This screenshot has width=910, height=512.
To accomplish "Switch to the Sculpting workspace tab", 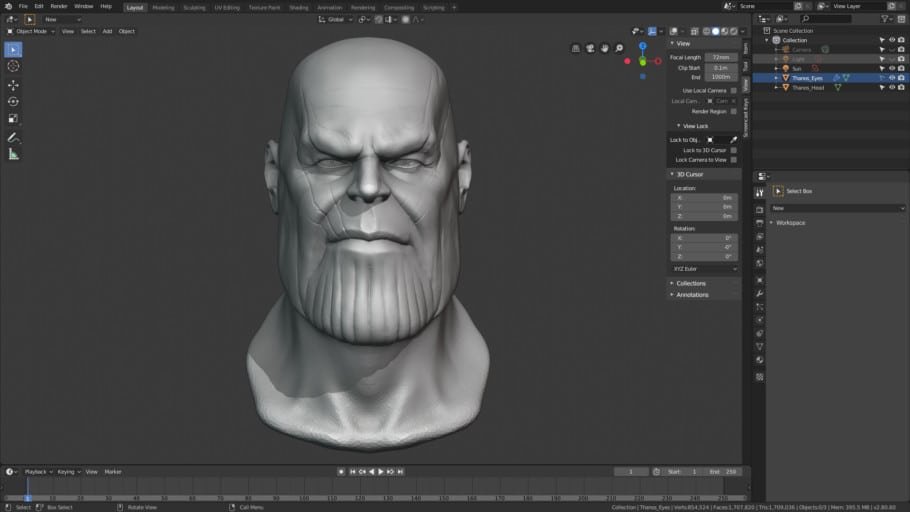I will [194, 8].
